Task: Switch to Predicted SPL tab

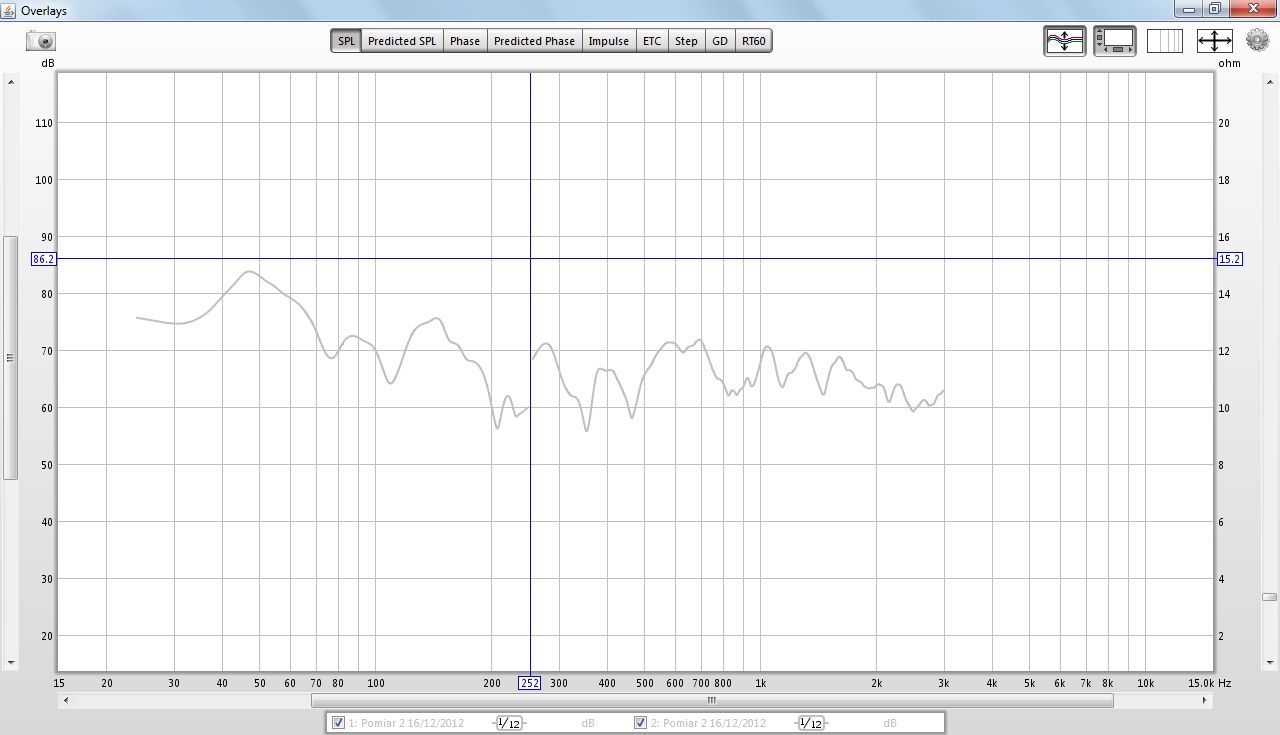Action: (x=402, y=41)
